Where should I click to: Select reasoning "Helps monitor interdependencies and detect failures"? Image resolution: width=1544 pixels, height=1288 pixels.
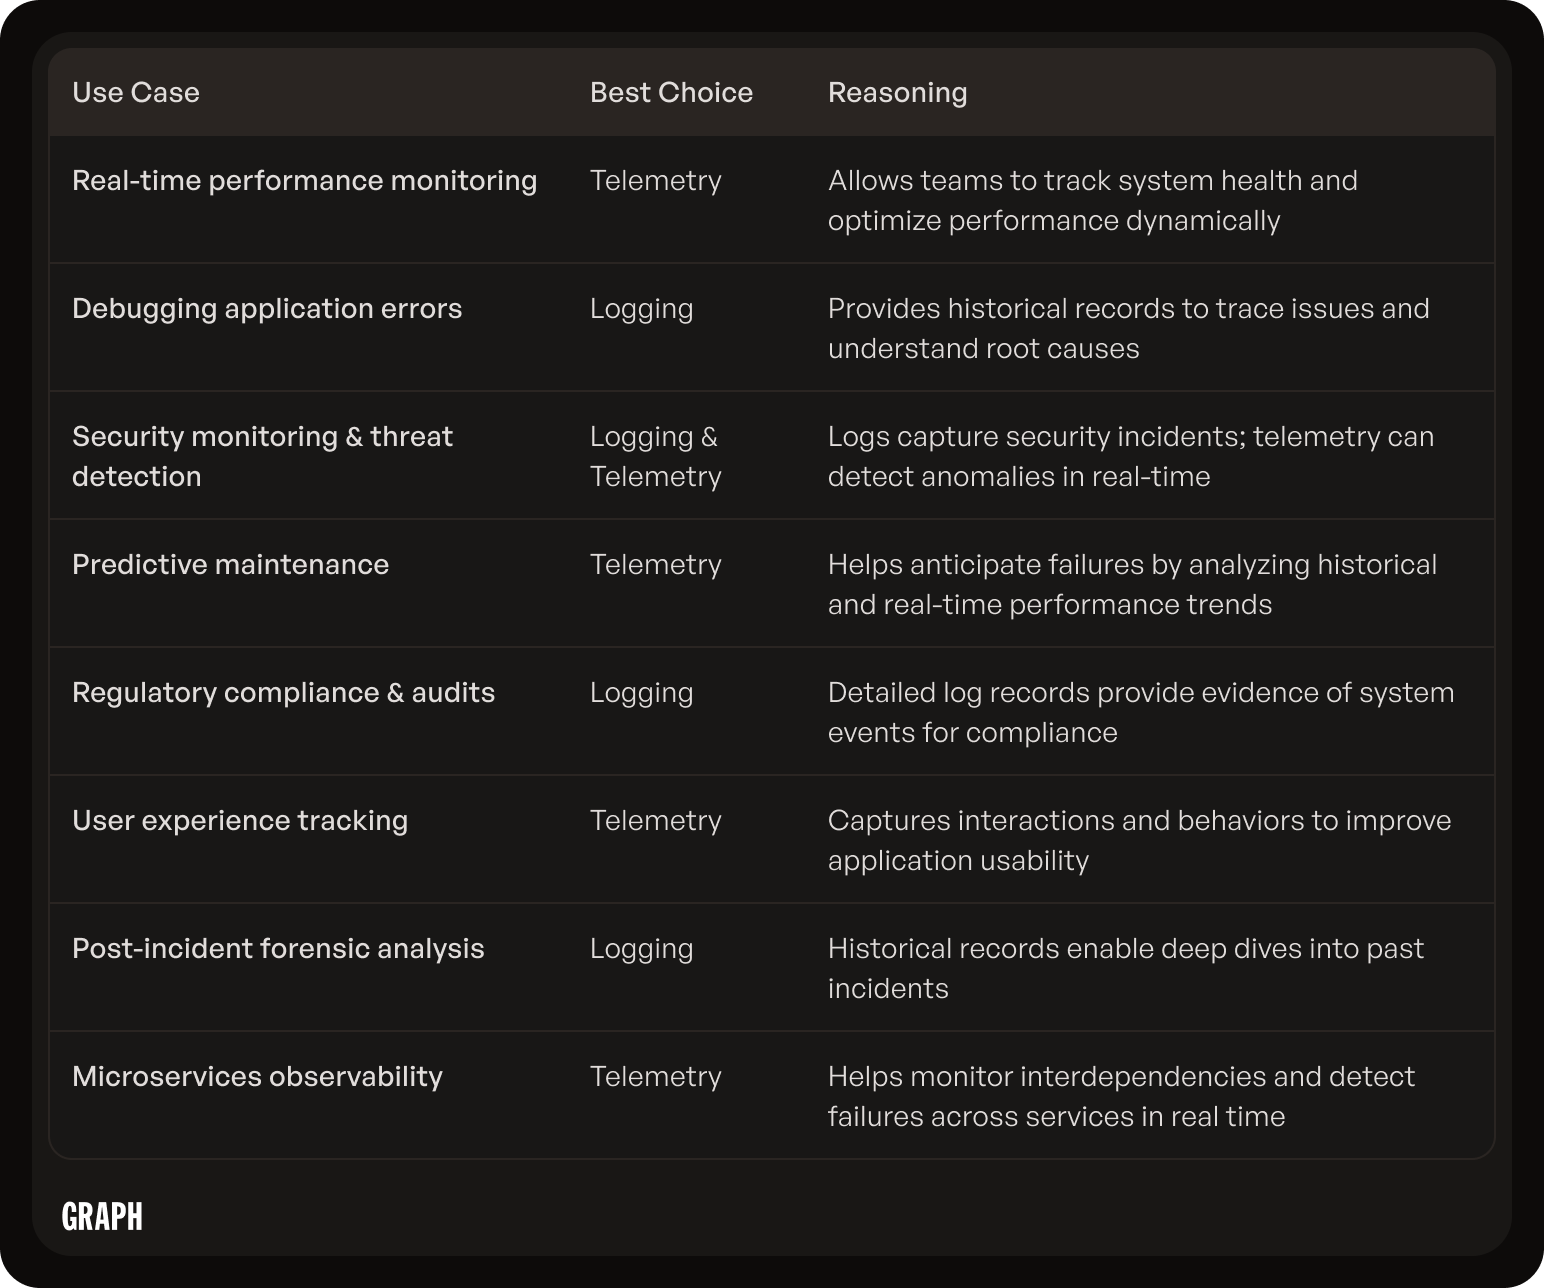(x=1121, y=1096)
